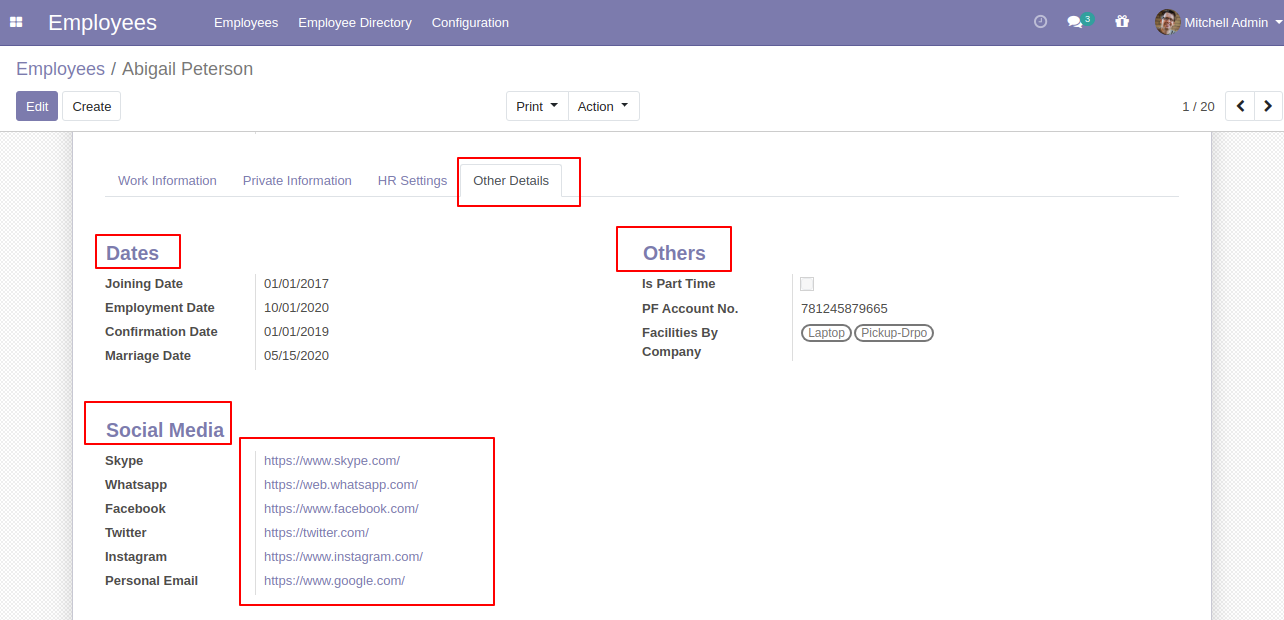Select Marriage Date value 05/15/2020

[x=296, y=356]
